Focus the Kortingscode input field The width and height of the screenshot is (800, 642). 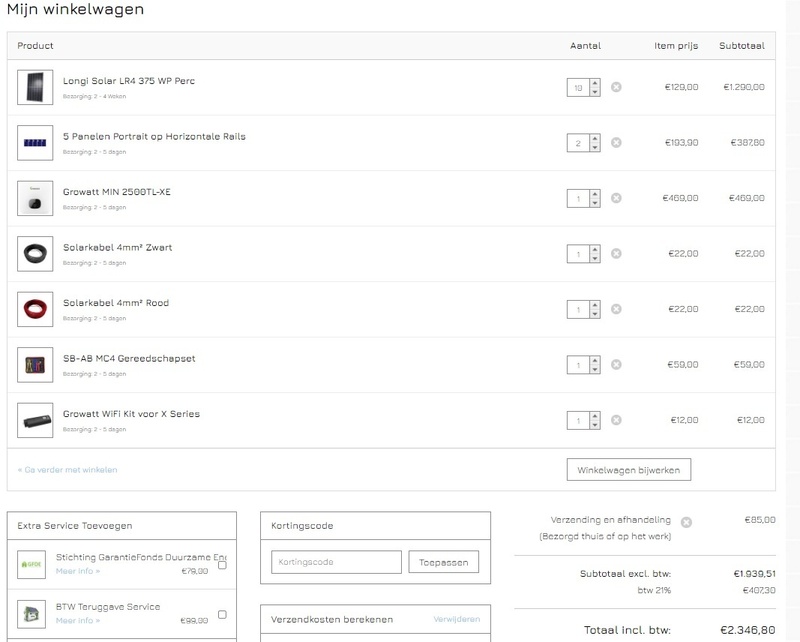click(x=336, y=562)
